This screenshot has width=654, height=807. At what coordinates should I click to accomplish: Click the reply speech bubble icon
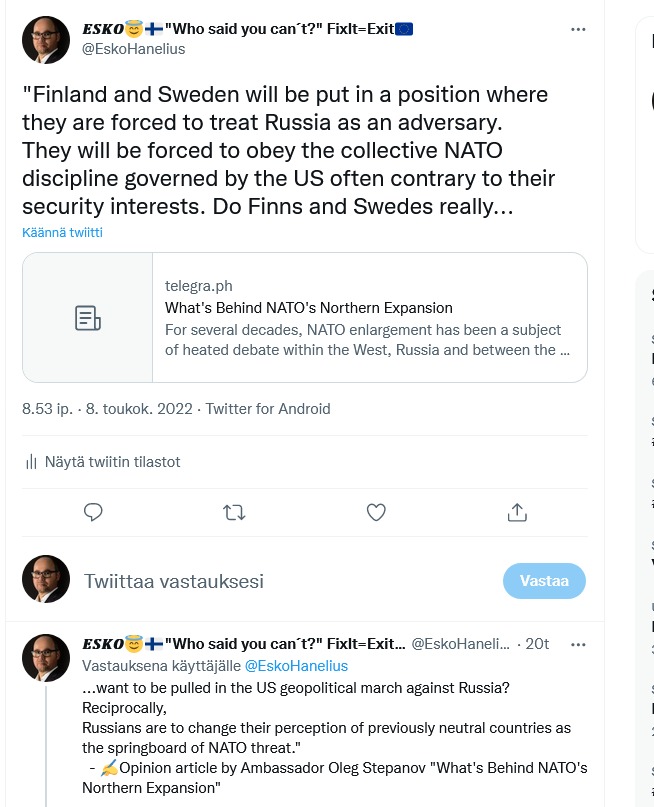point(94,512)
